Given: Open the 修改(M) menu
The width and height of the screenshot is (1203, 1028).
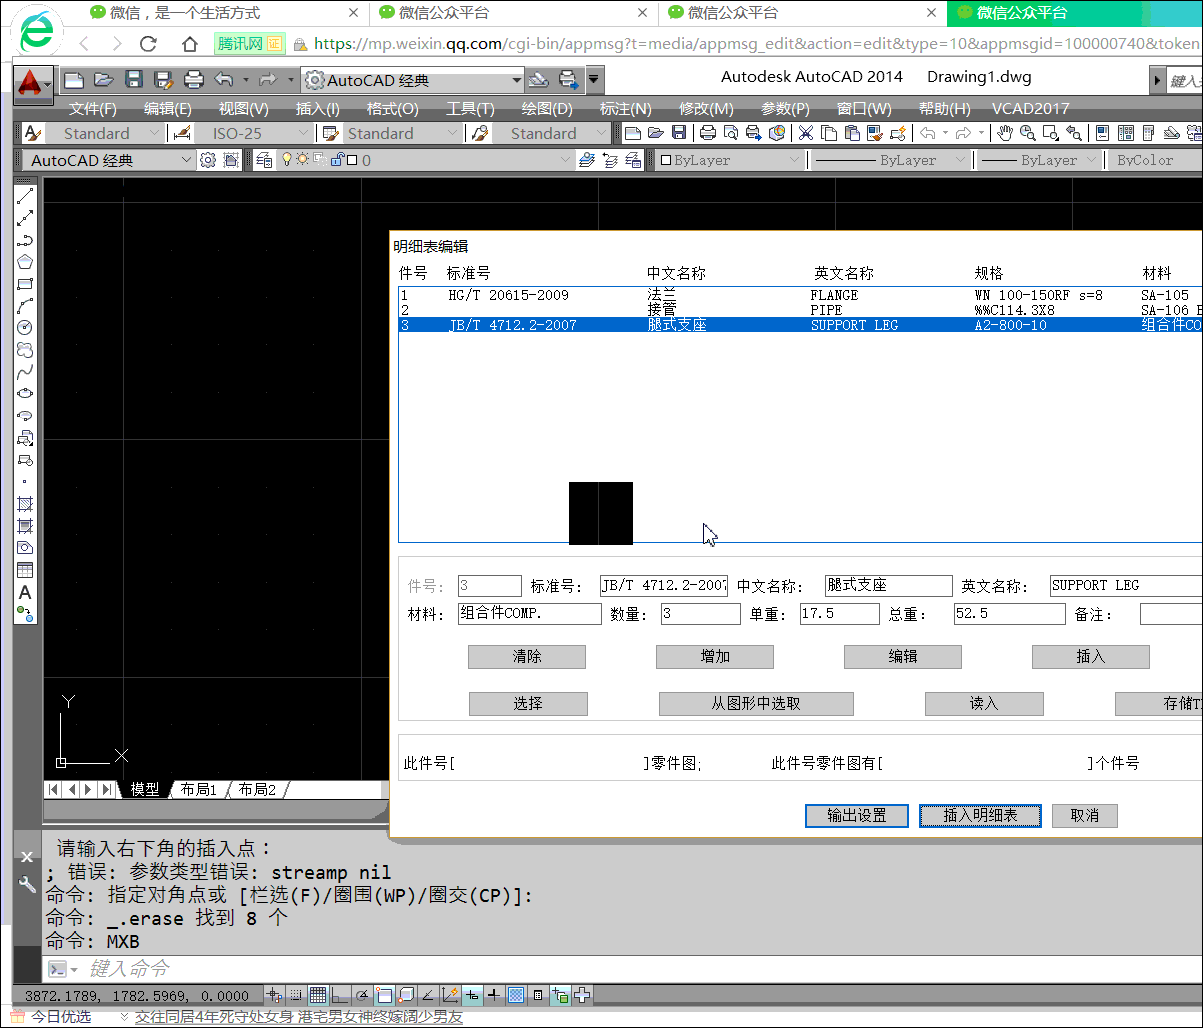Looking at the screenshot, I should pos(706,108).
